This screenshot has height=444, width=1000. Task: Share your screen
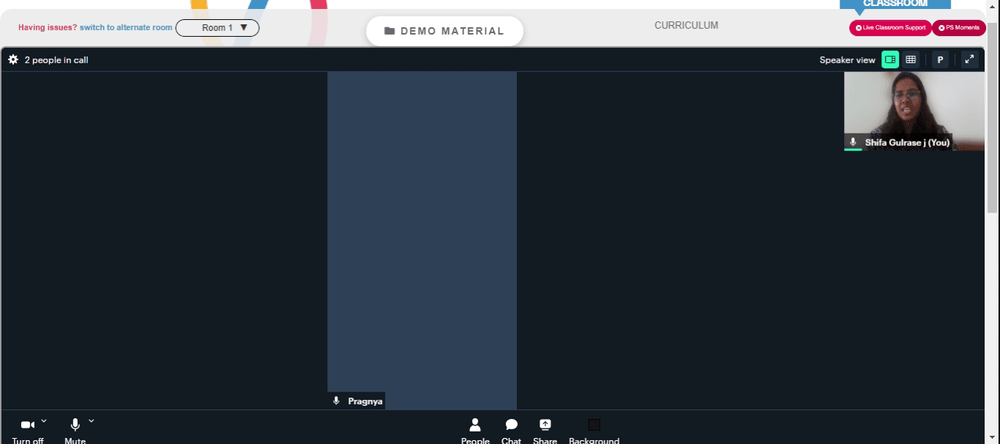pos(545,431)
